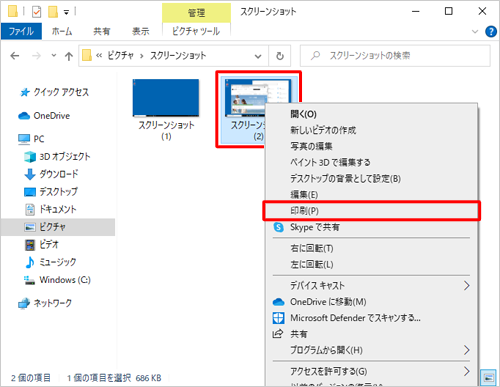This screenshot has height=387, width=500.
Task: Open ドキュメント folder in sidebar
Action: (x=51, y=209)
